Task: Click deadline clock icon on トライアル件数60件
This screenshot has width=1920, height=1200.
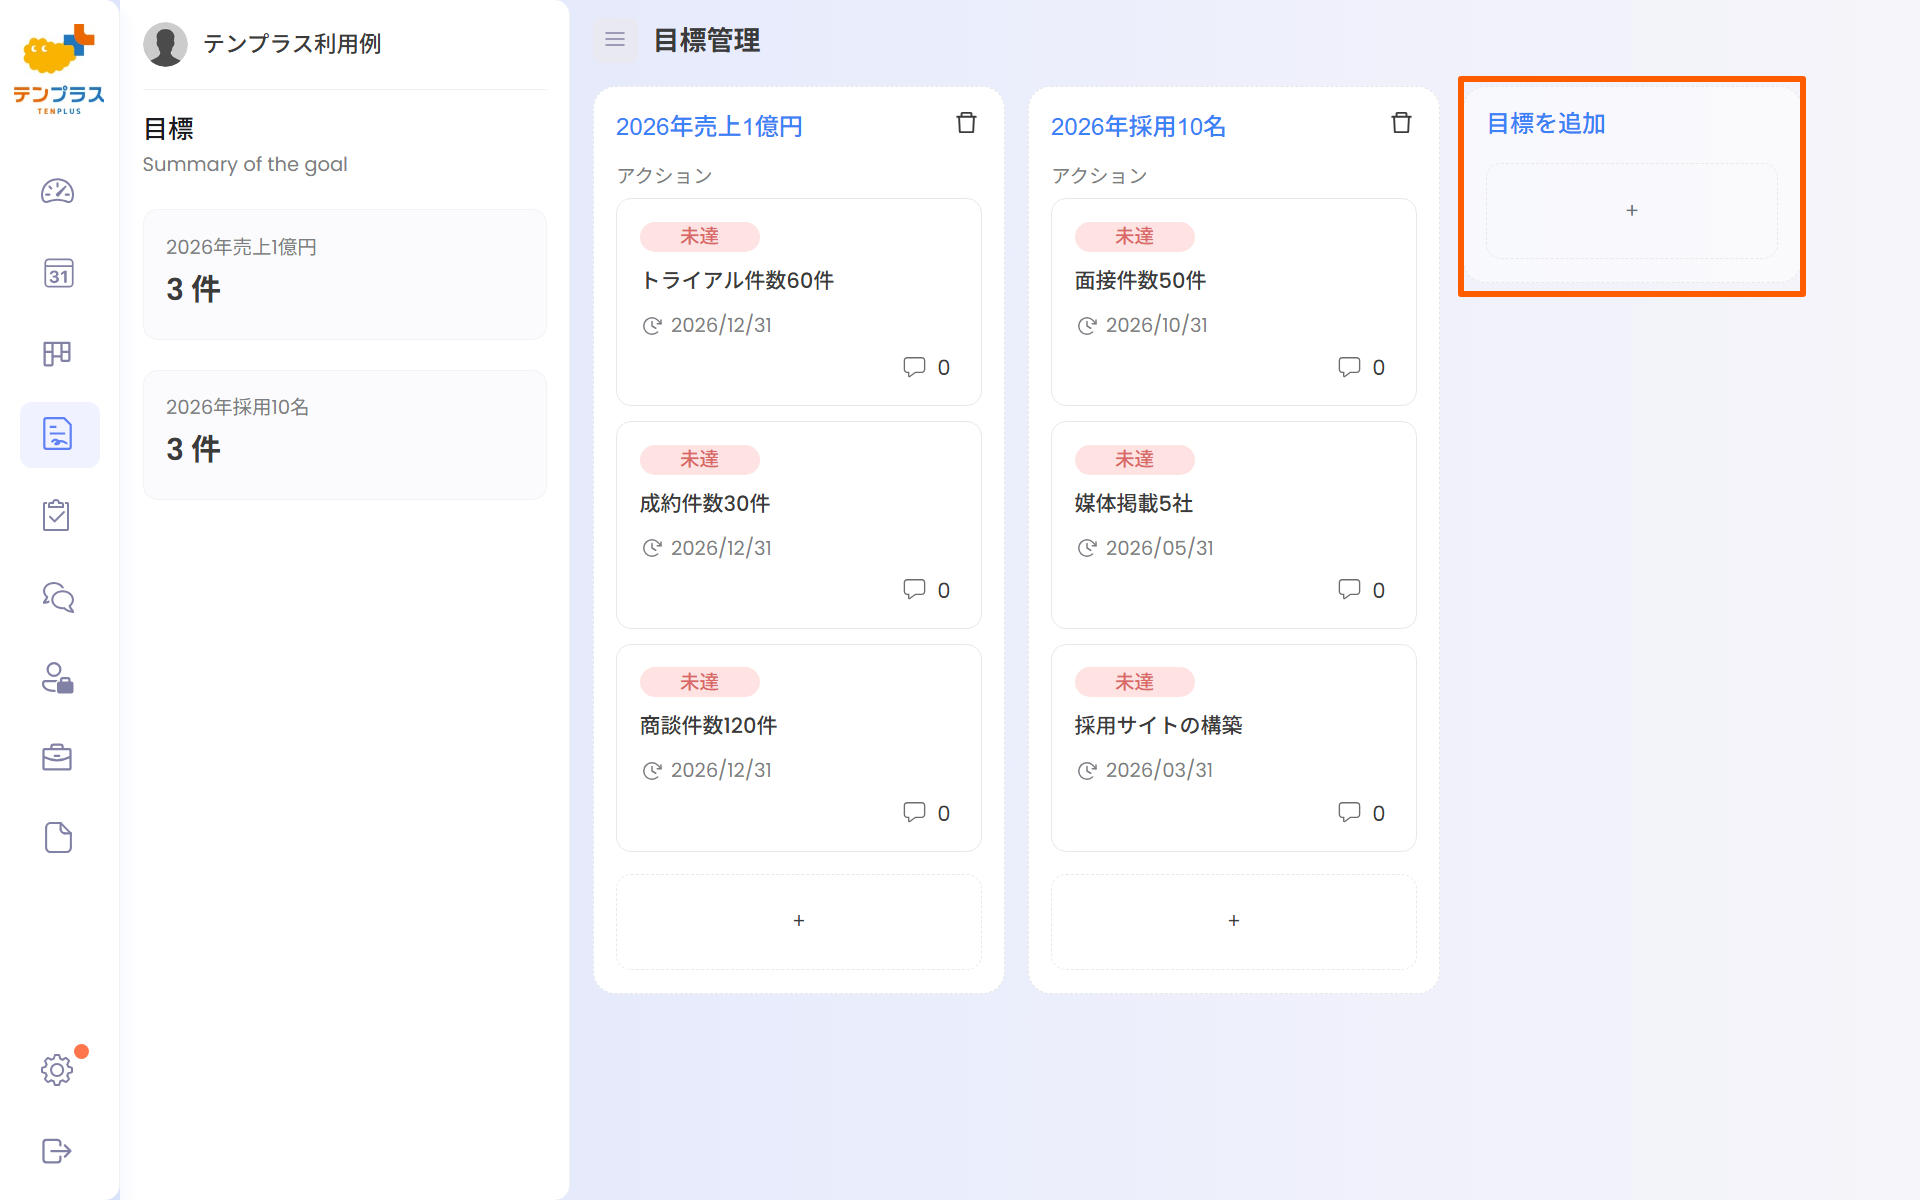Action: pyautogui.click(x=652, y=325)
